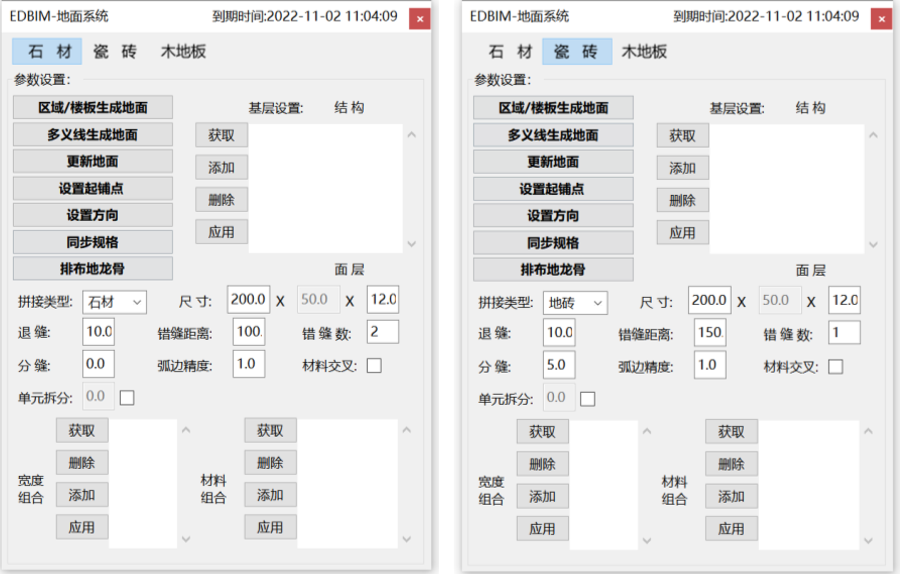Click 错缝数 field with value 1

[844, 332]
